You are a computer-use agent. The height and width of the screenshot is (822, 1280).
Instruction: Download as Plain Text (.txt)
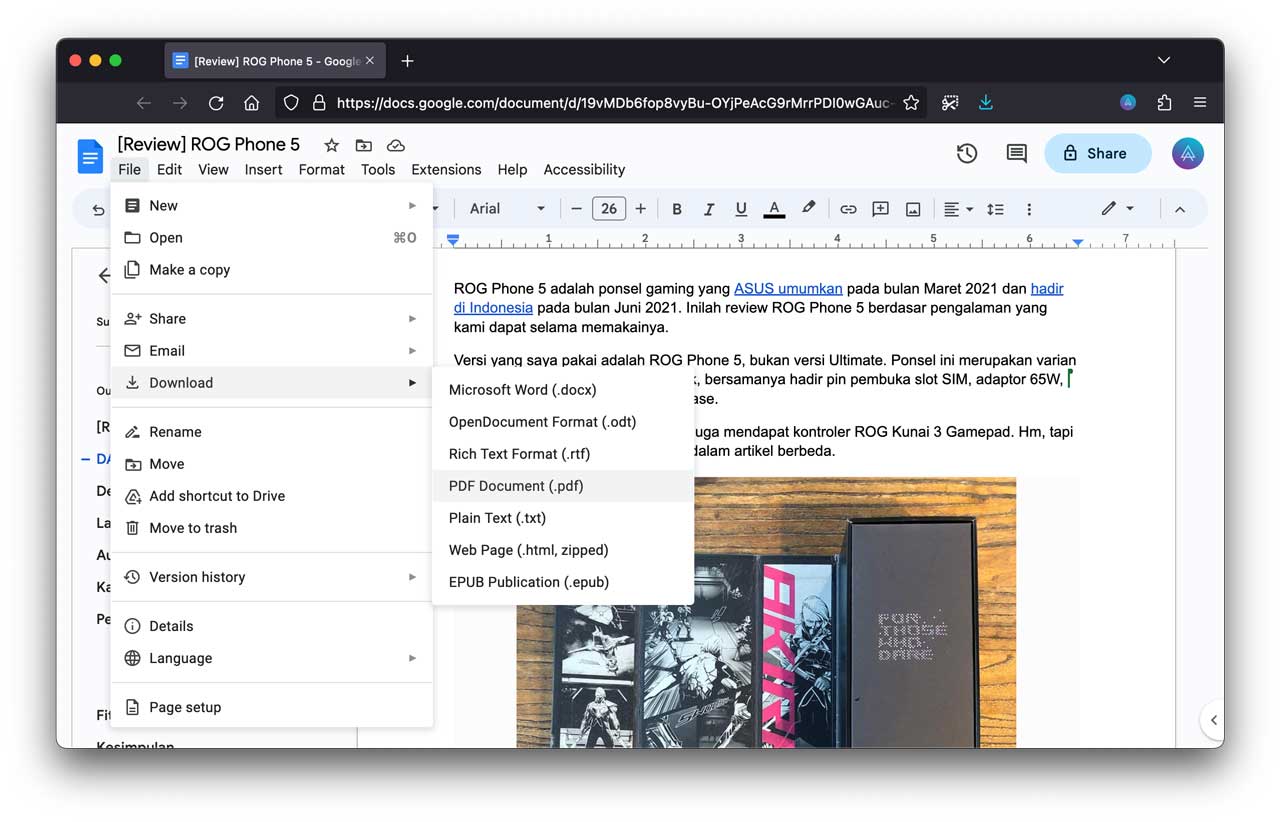[563, 518]
